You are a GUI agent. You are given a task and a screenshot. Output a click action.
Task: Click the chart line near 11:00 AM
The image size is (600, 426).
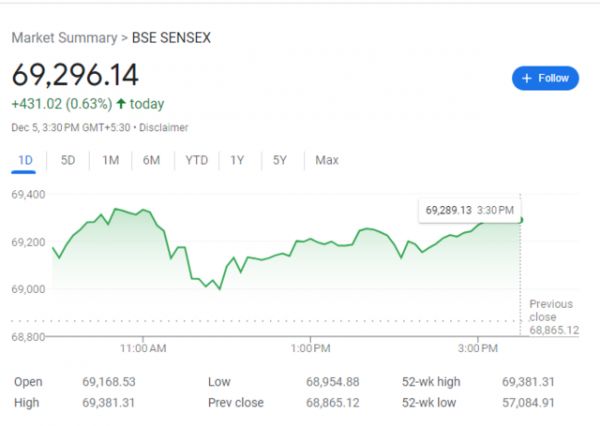click(x=143, y=211)
